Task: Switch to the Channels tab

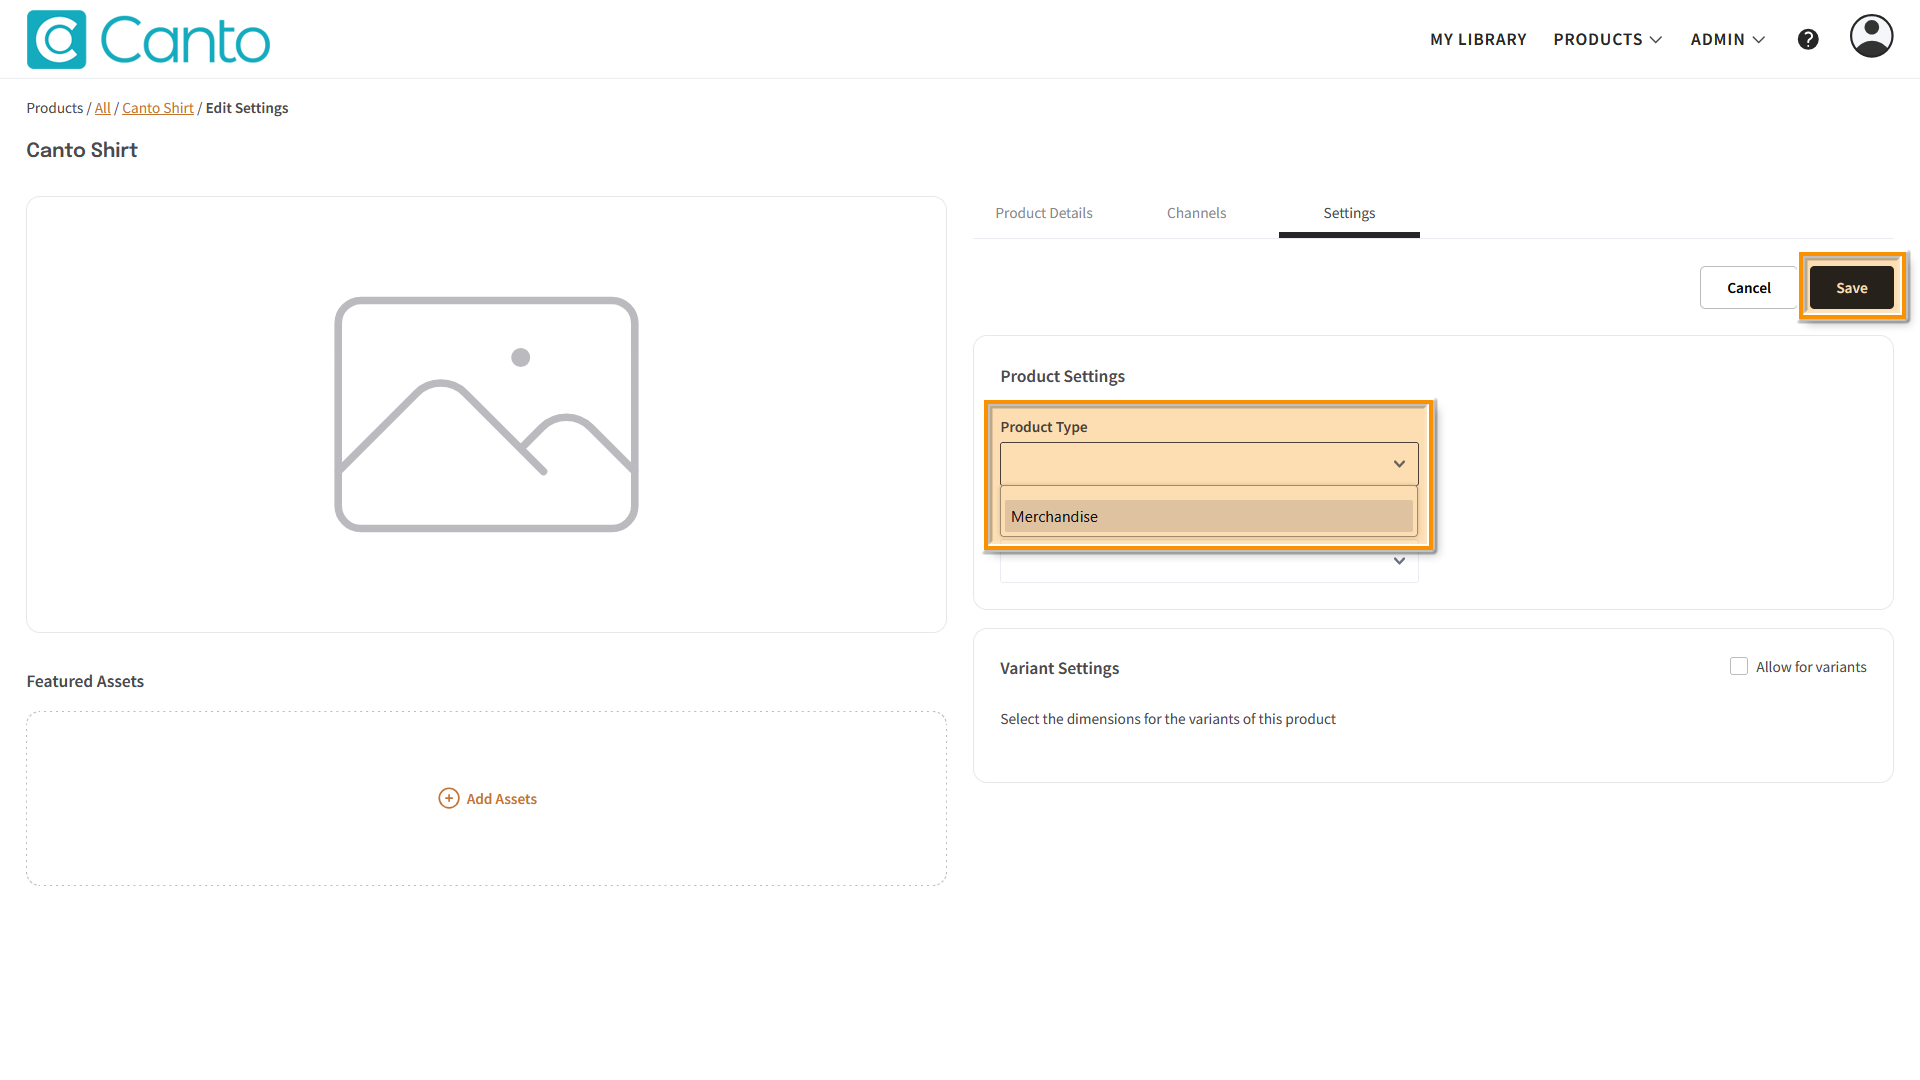Action: pos(1196,213)
